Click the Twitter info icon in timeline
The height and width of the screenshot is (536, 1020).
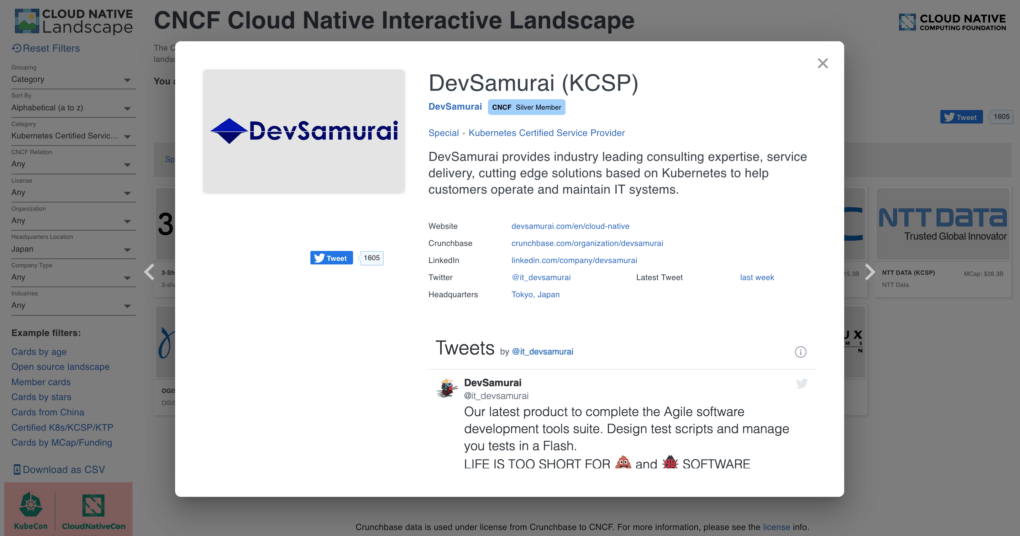click(x=801, y=352)
